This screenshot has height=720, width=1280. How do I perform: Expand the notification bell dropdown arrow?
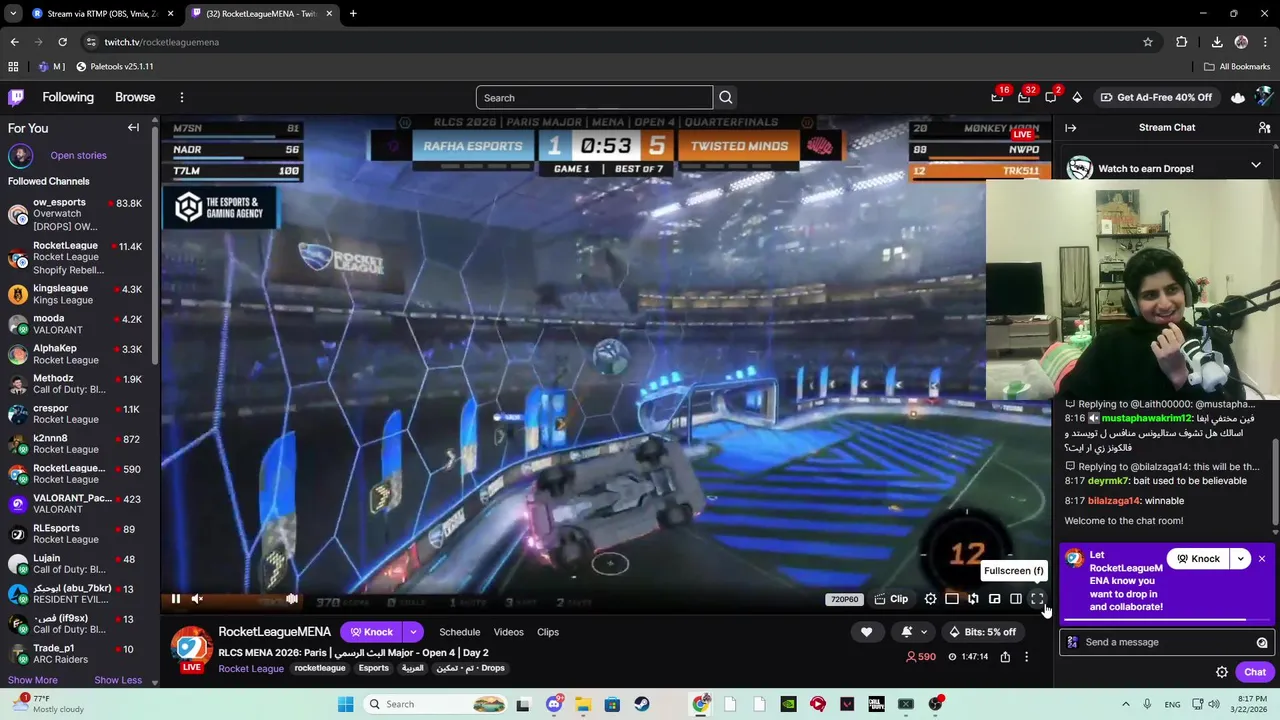tap(924, 632)
